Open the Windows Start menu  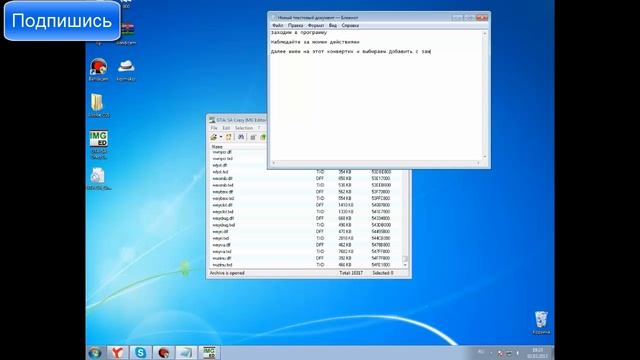coord(96,353)
